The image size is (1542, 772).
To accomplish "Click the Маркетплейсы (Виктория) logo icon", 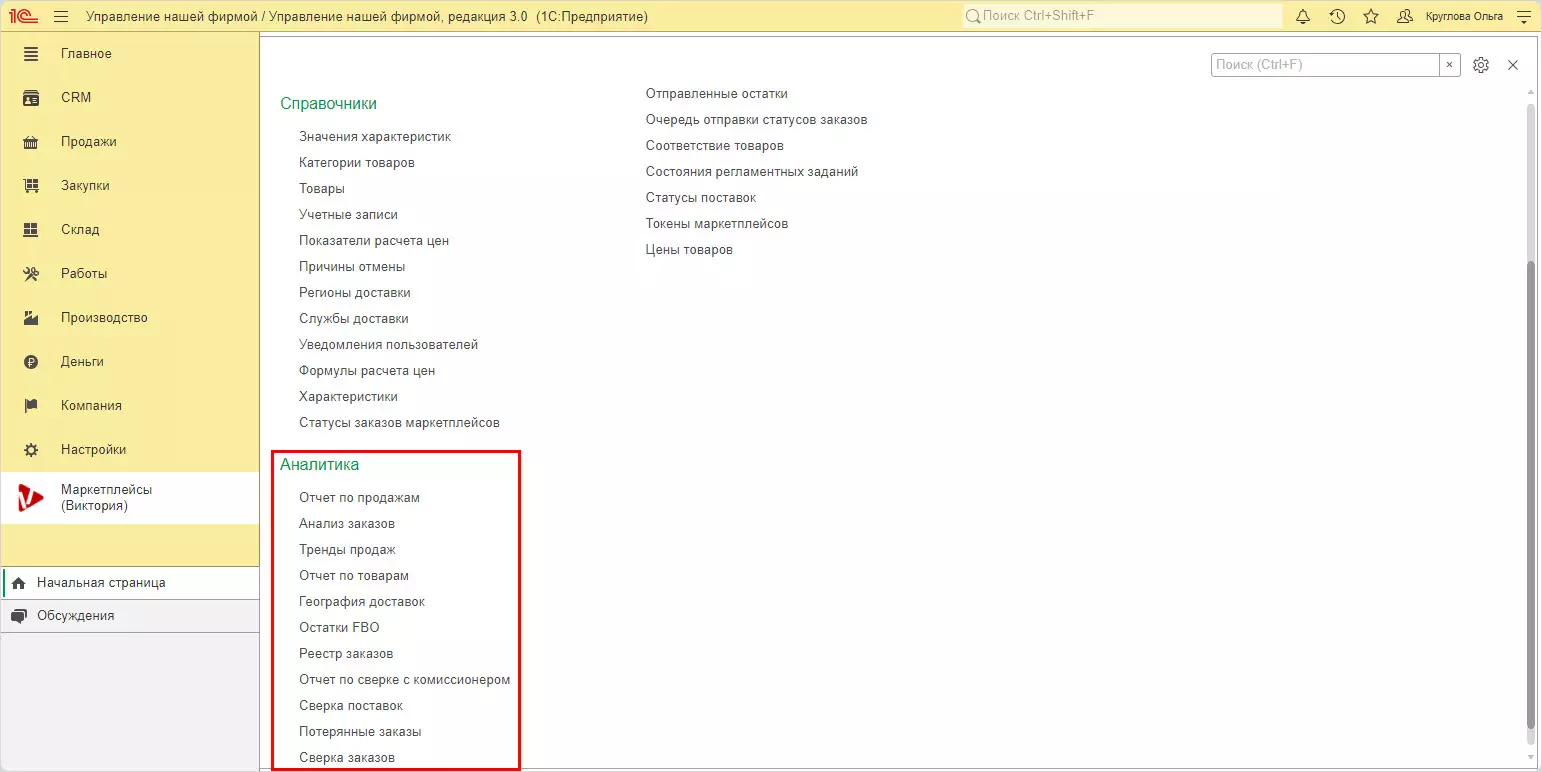I will (31, 498).
